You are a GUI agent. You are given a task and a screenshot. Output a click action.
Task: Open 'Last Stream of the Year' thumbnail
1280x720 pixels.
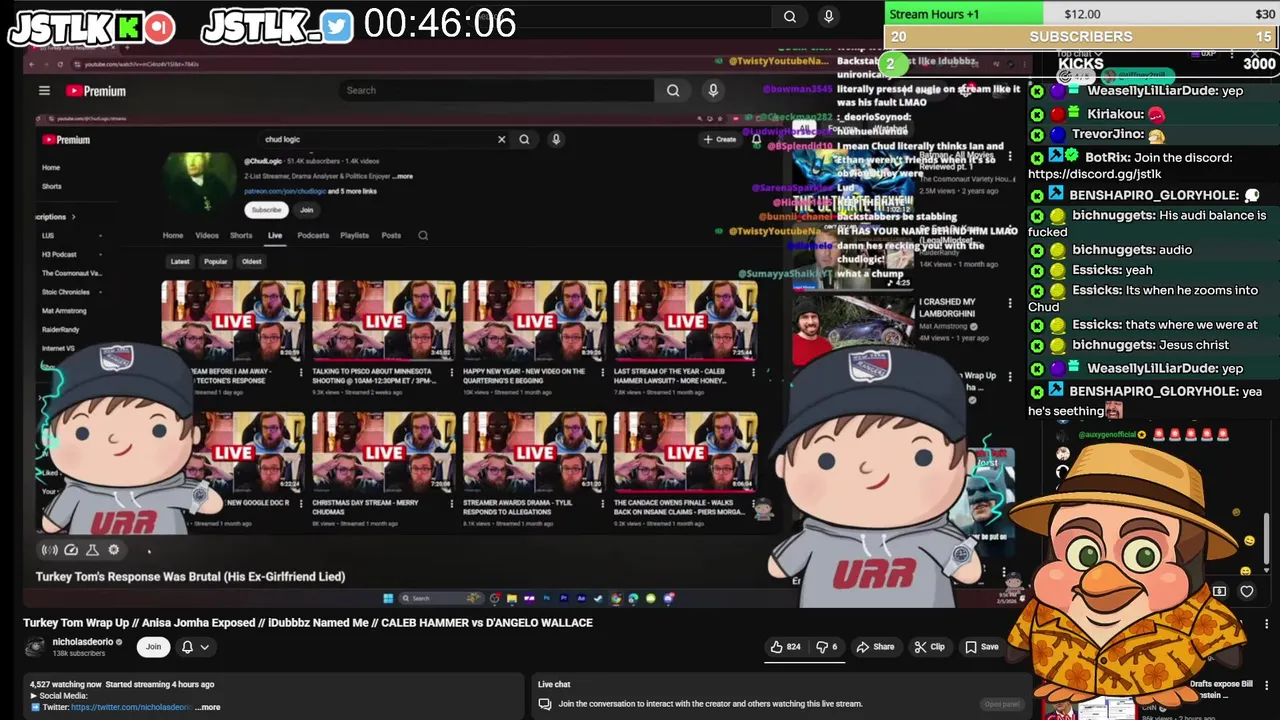click(x=685, y=321)
